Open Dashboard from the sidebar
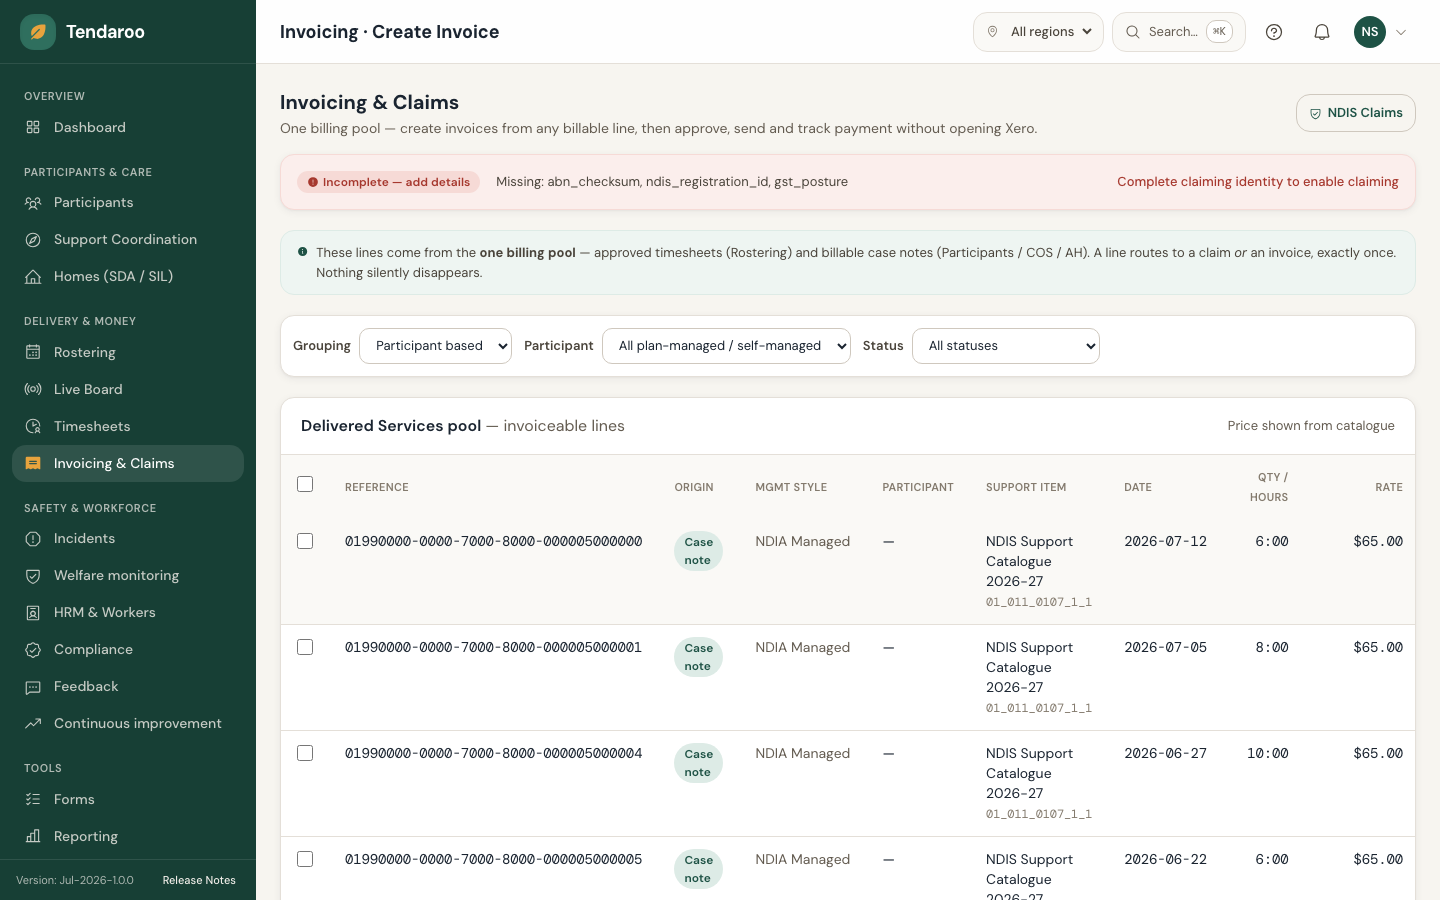 click(128, 127)
